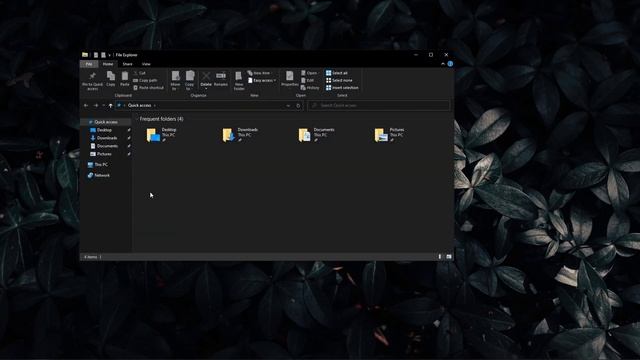Click Invert selection in ribbon
This screenshot has height=360, width=640.
[x=342, y=88]
